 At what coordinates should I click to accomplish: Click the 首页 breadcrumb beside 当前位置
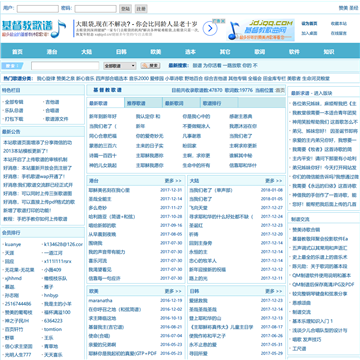coord(280,90)
